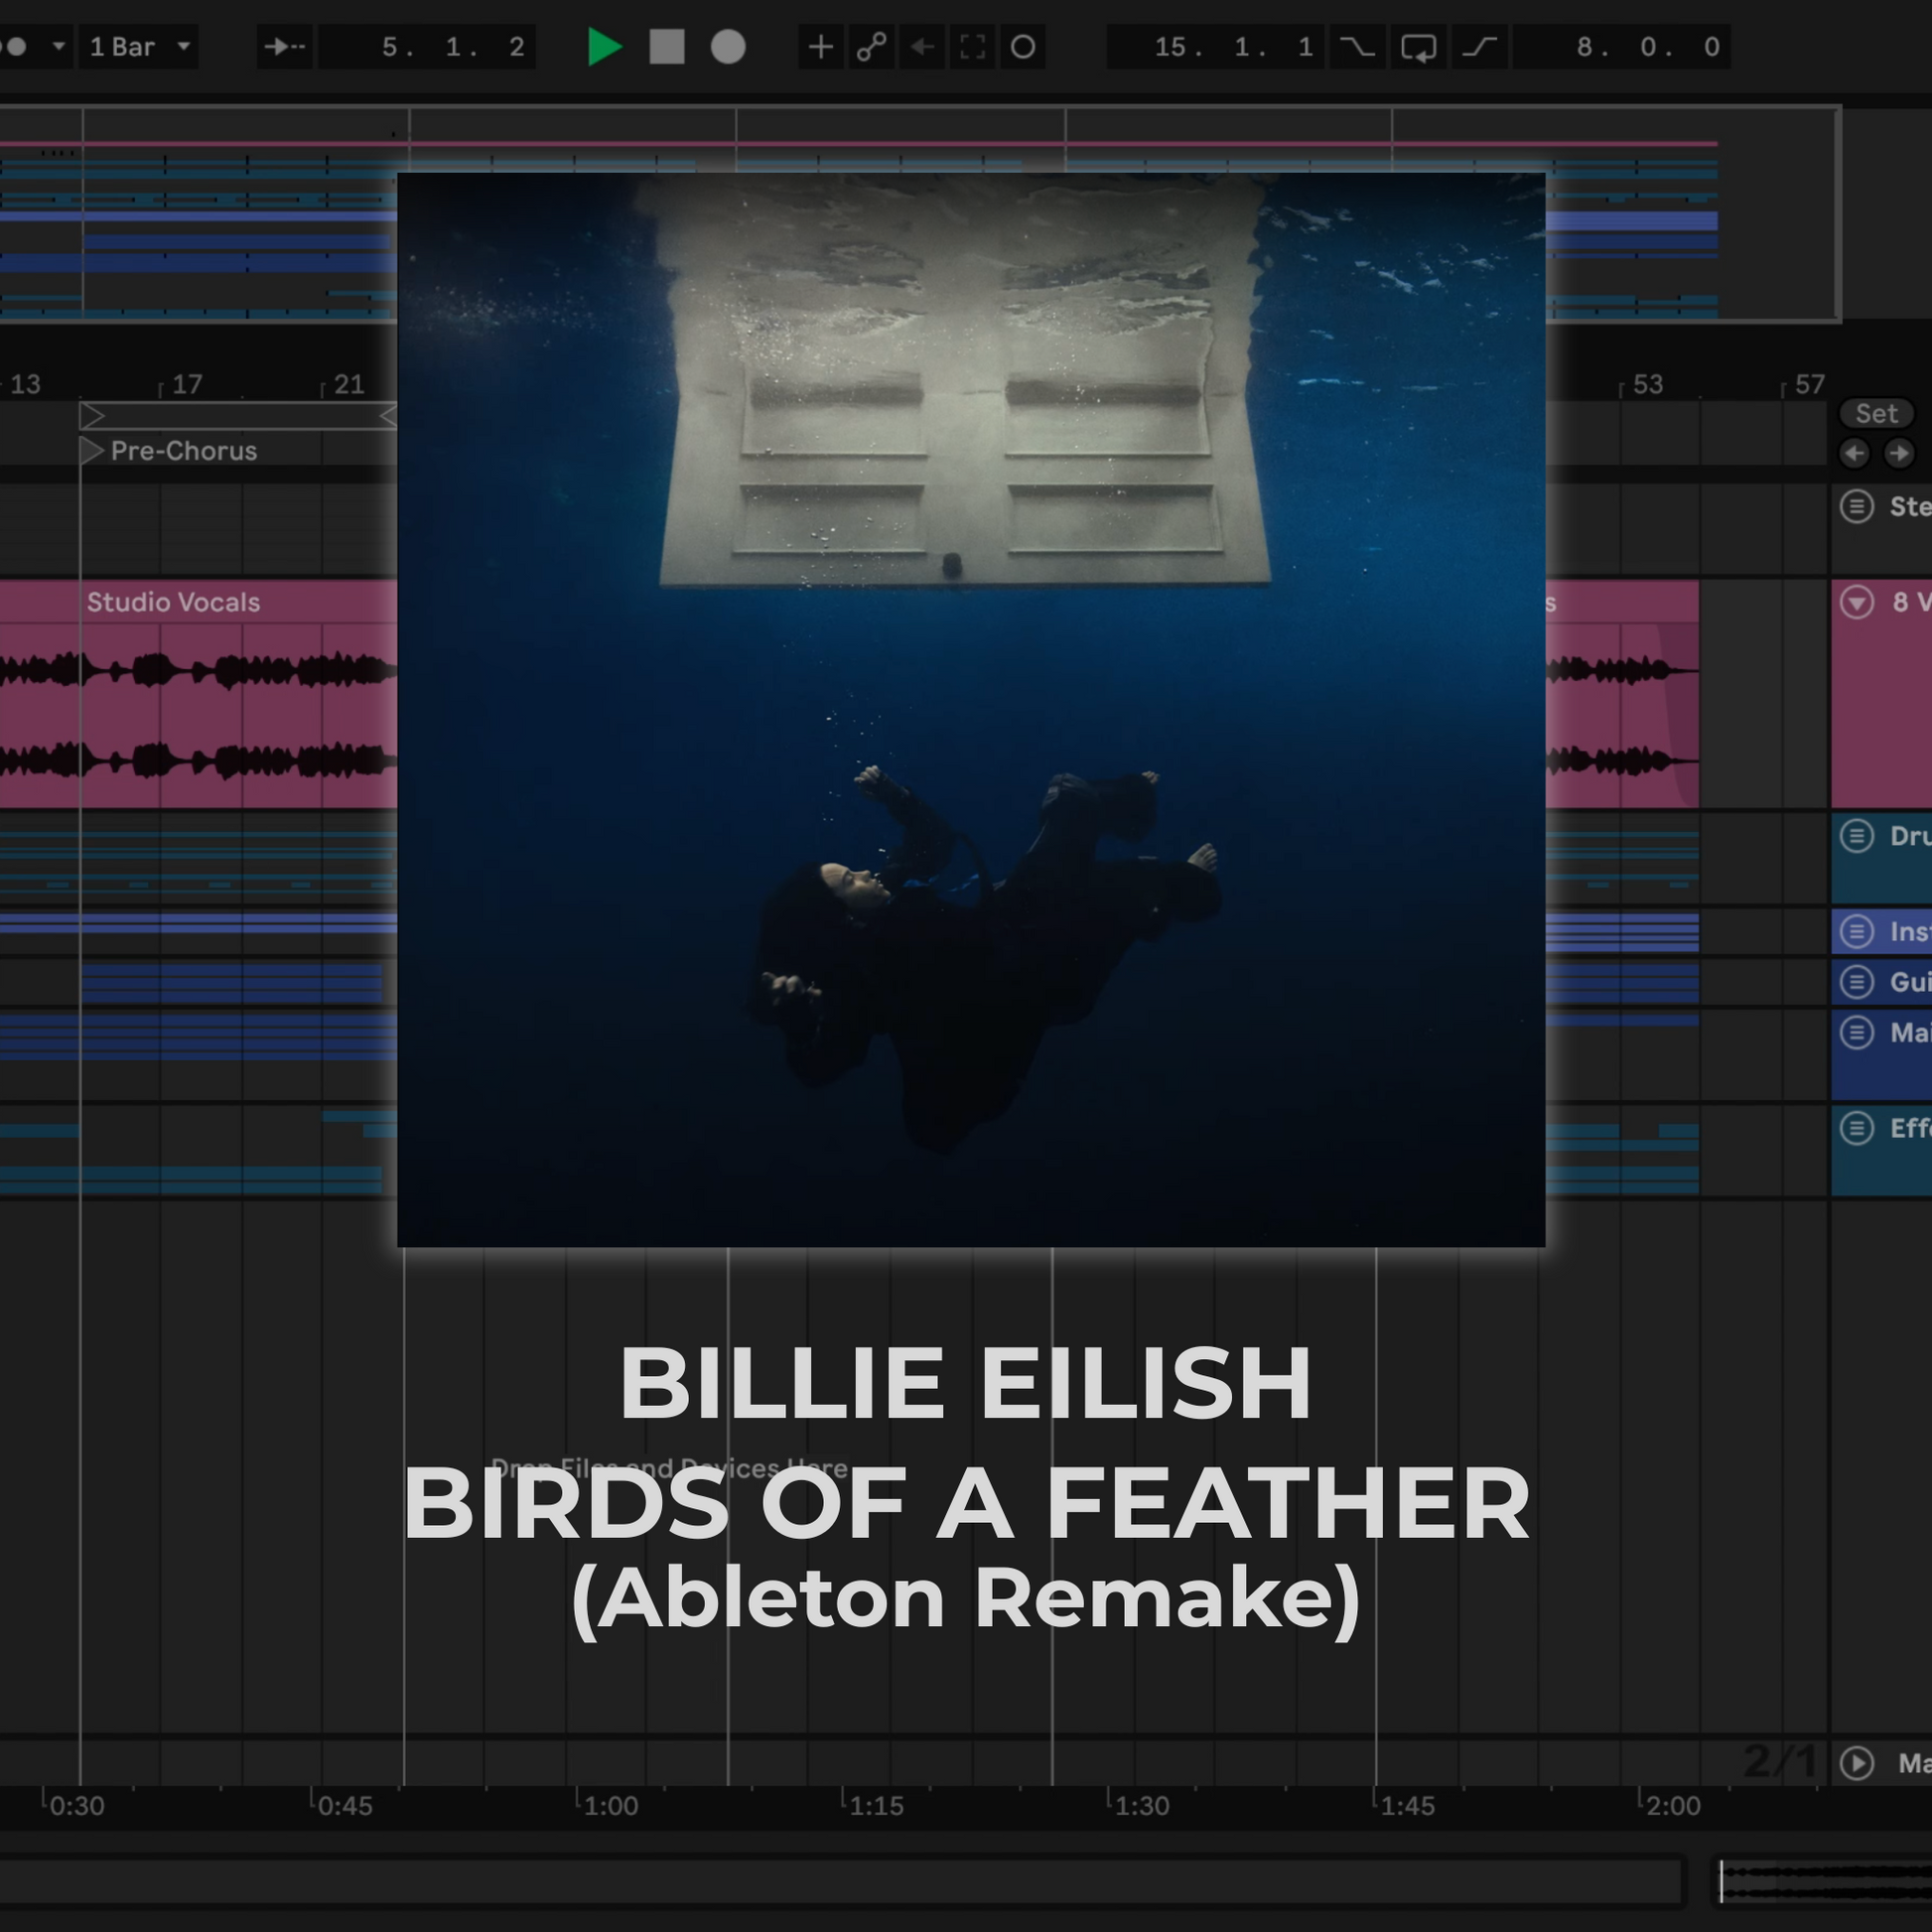1932x1932 pixels.
Task: Arm the Arrangement Record button
Action: 728,47
